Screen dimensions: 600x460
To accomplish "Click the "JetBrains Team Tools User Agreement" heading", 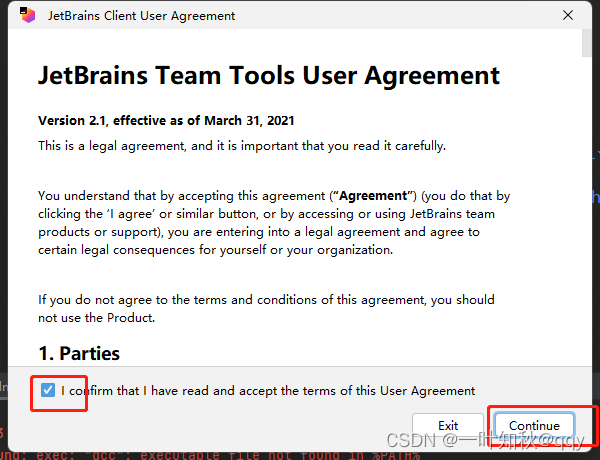I will click(269, 75).
